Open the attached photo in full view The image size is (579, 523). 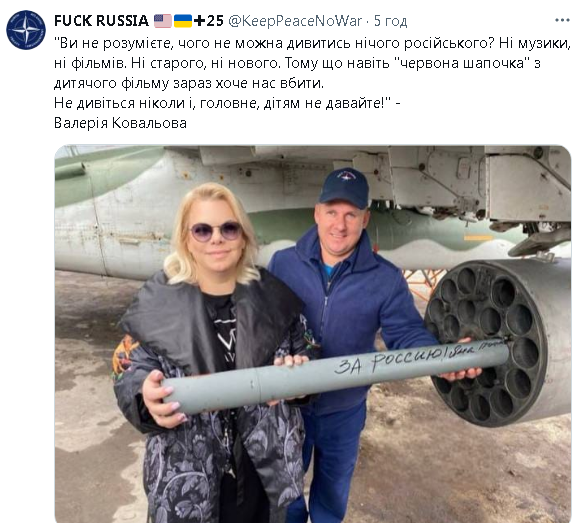313,334
